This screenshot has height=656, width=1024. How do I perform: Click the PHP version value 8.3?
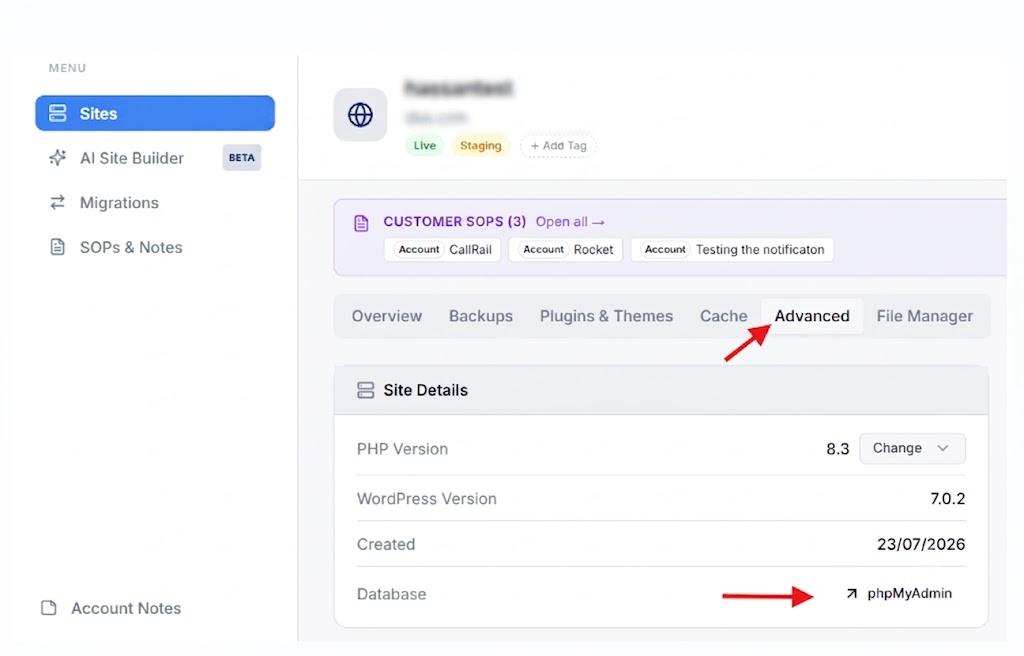click(x=837, y=449)
